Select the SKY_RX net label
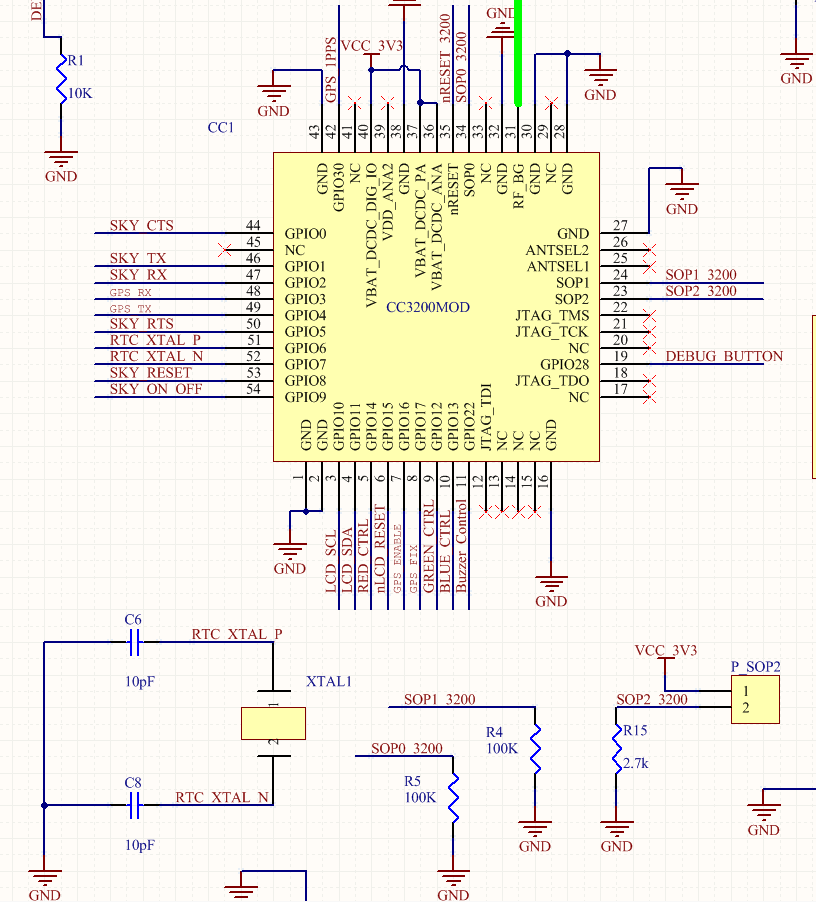Viewport: 816px width, 902px height. 138,274
